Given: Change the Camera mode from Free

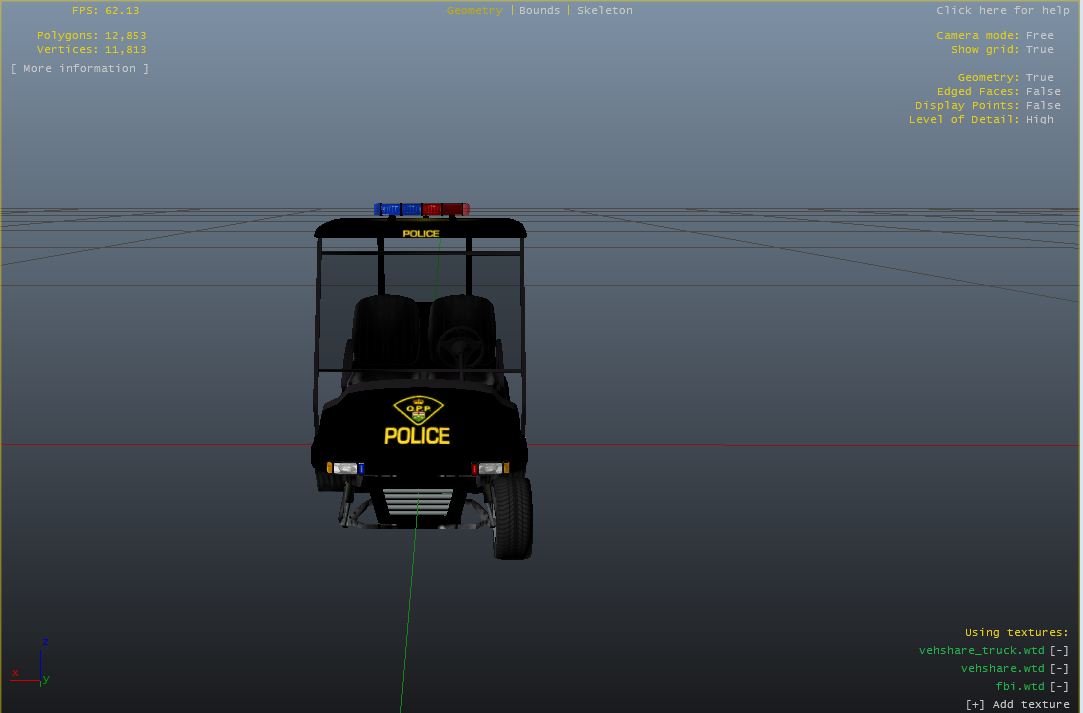Looking at the screenshot, I should tap(1039, 35).
